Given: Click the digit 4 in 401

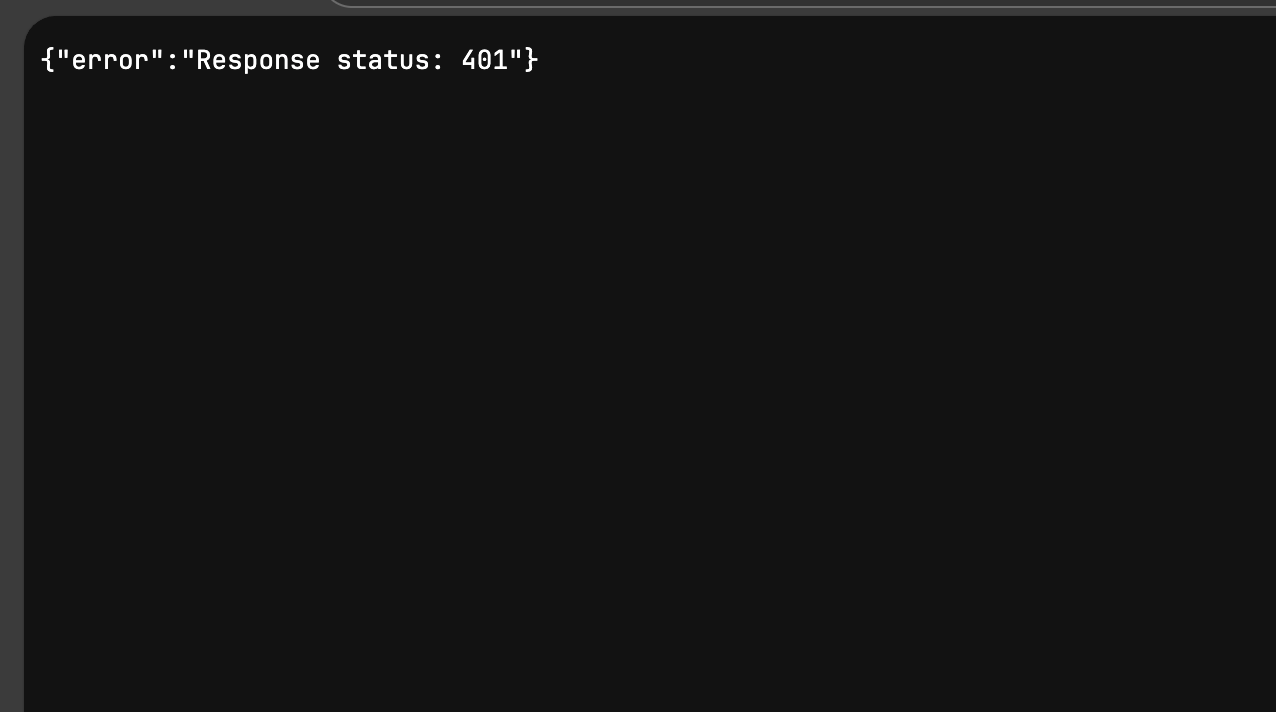Looking at the screenshot, I should [x=469, y=61].
